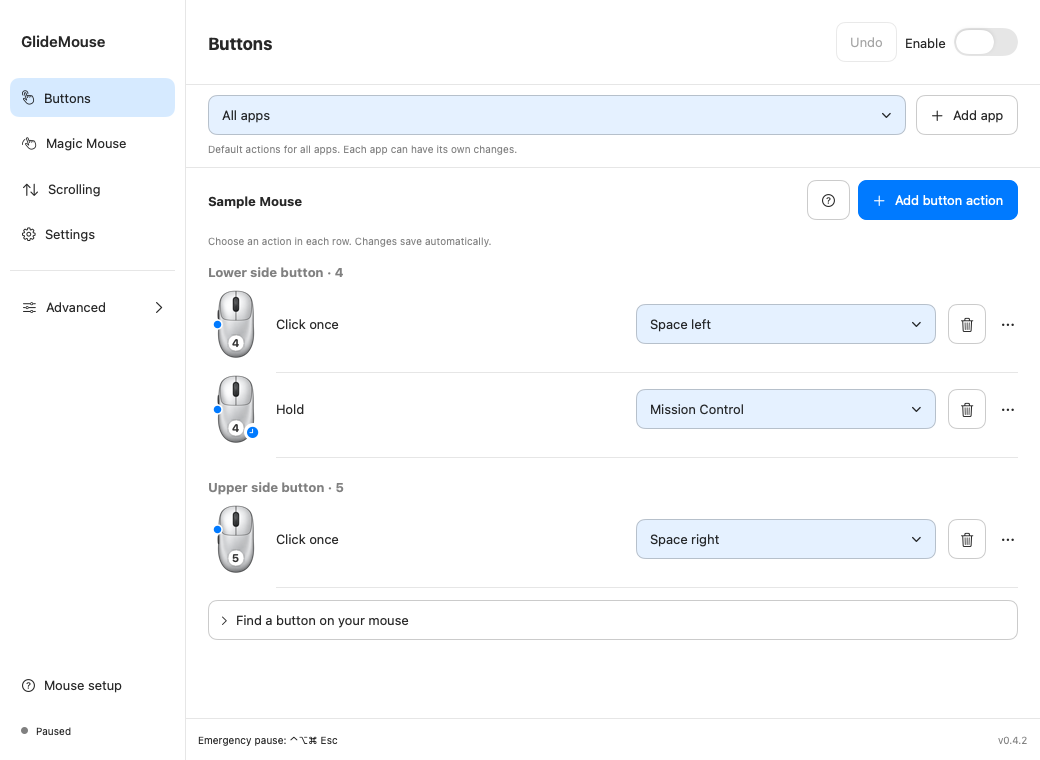The height and width of the screenshot is (760, 1040).
Task: Click the Click once label under Lower side button
Action: click(x=307, y=324)
